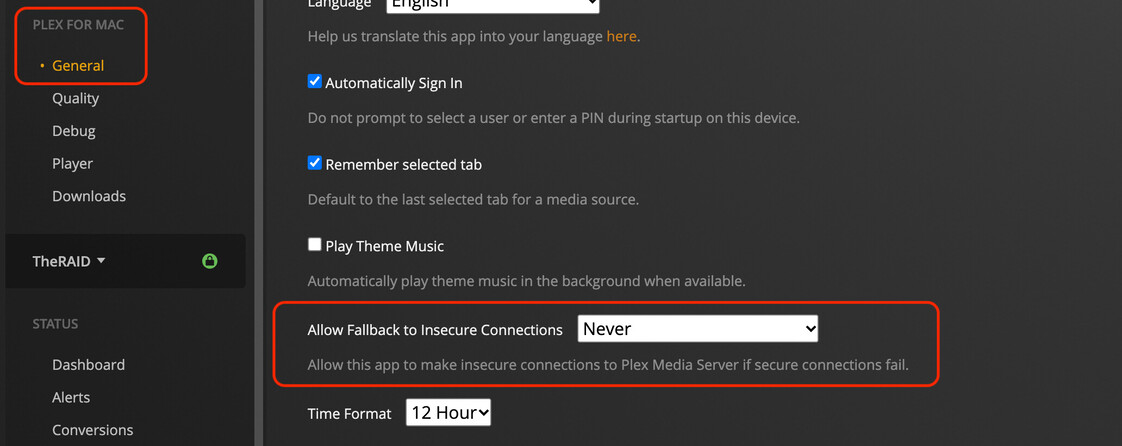Open the Insecure Connections fallback dropdown

click(x=697, y=329)
